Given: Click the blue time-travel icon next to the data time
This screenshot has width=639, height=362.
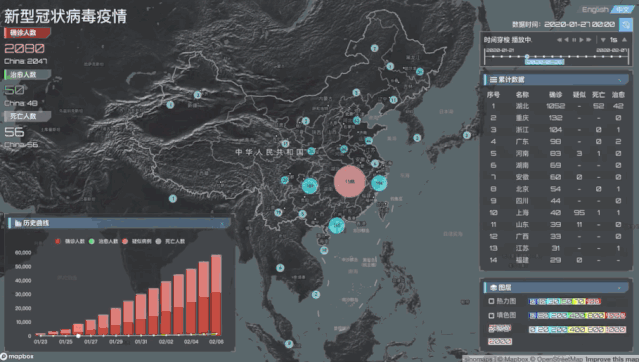Looking at the screenshot, I should [x=626, y=24].
